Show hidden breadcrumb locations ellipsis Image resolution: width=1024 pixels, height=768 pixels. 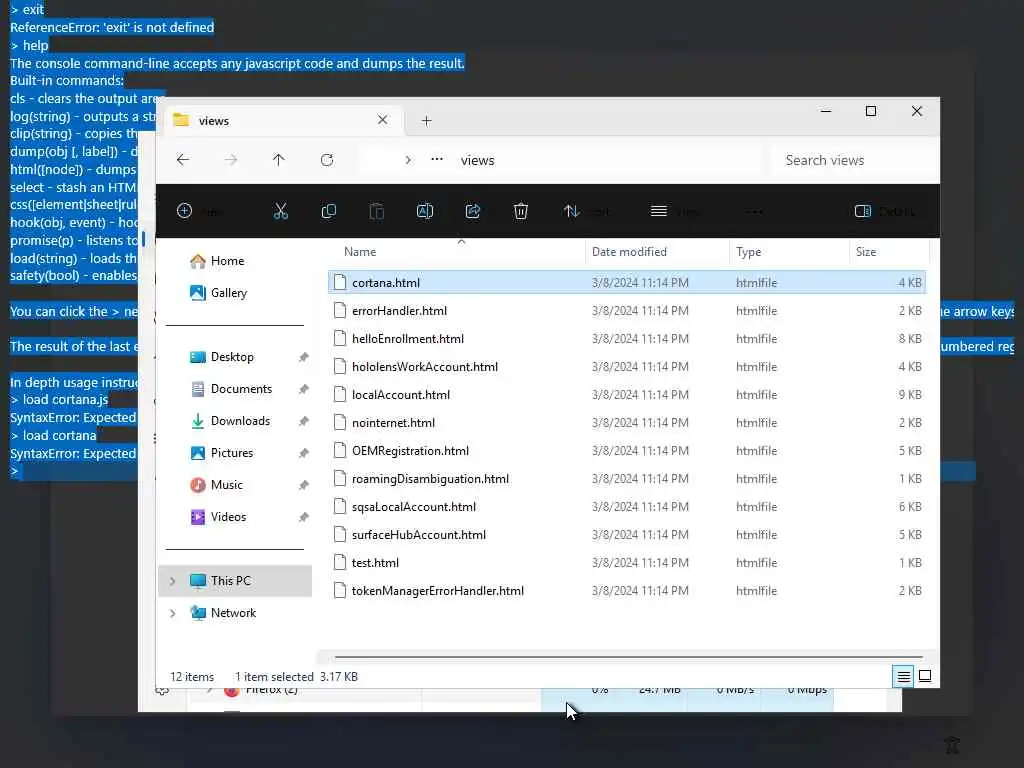click(x=437, y=159)
